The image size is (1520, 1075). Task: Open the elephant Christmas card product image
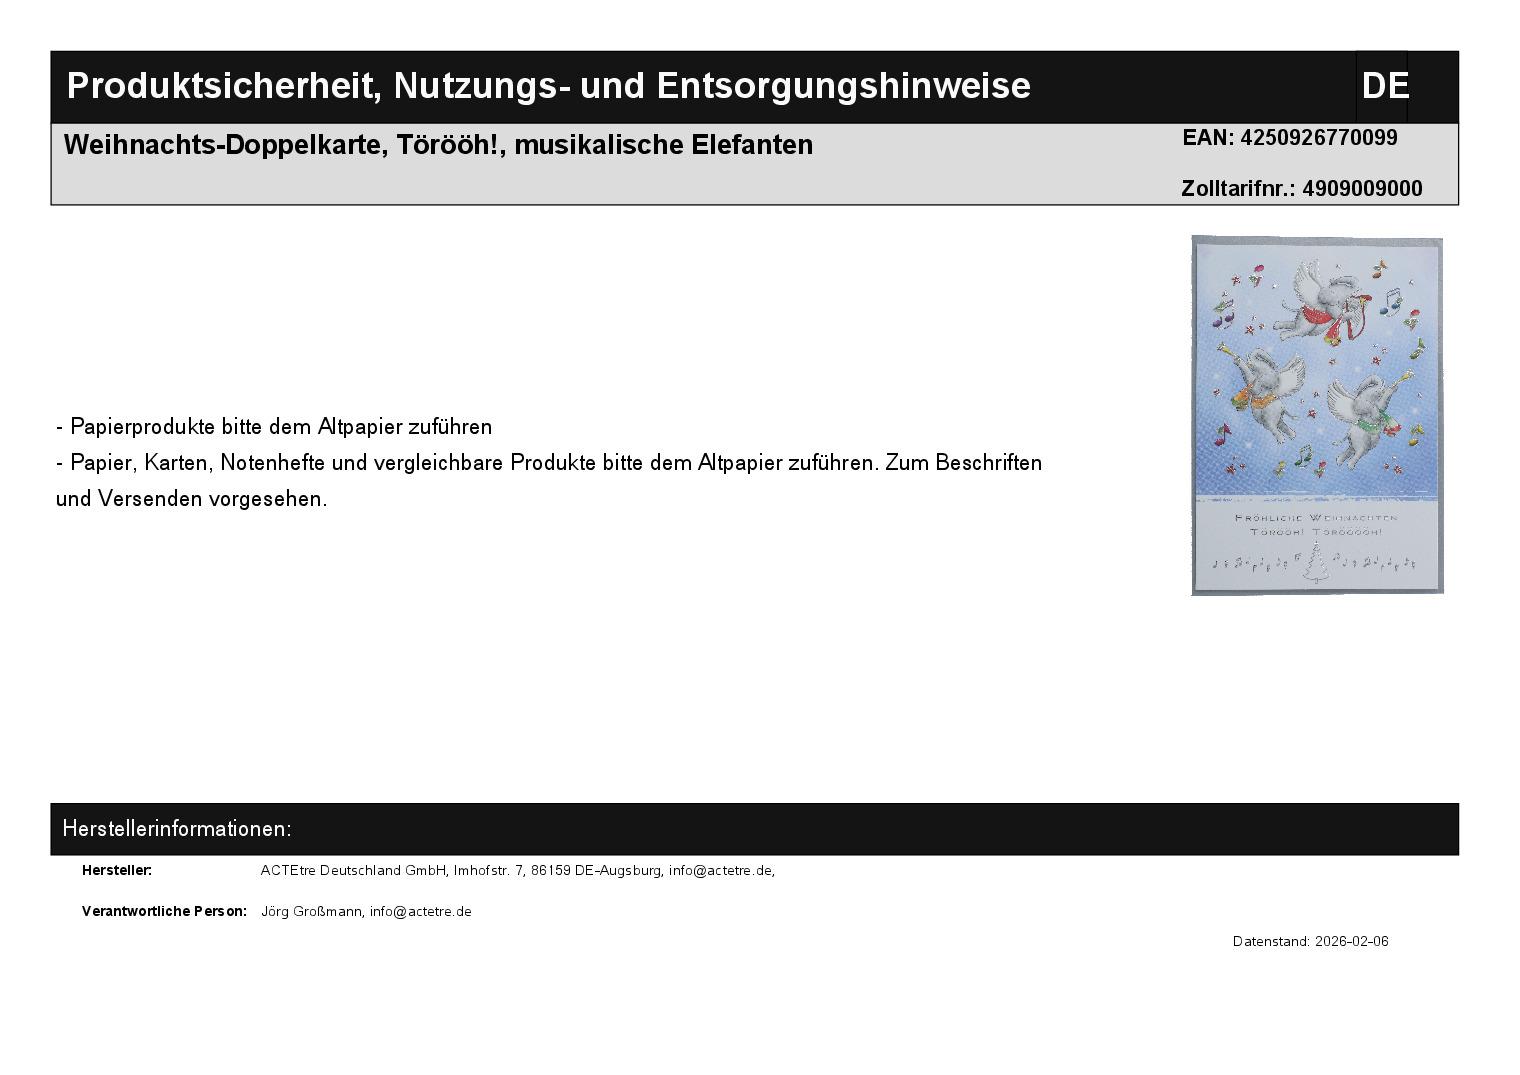point(1316,415)
